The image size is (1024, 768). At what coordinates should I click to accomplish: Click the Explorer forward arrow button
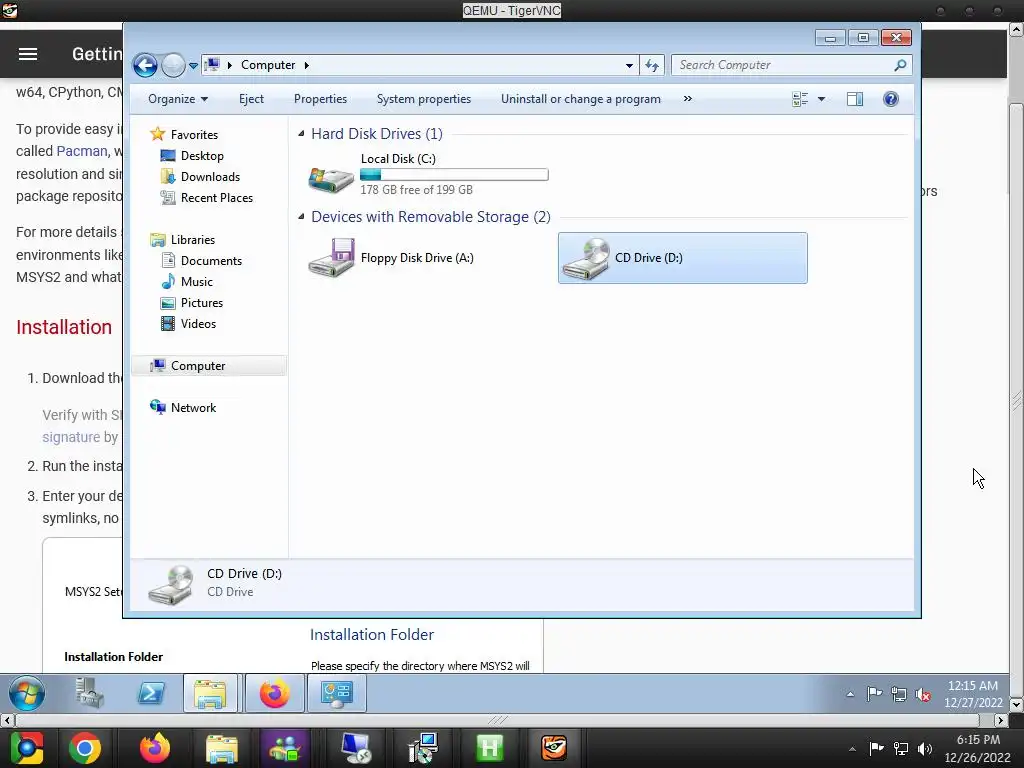coord(173,65)
